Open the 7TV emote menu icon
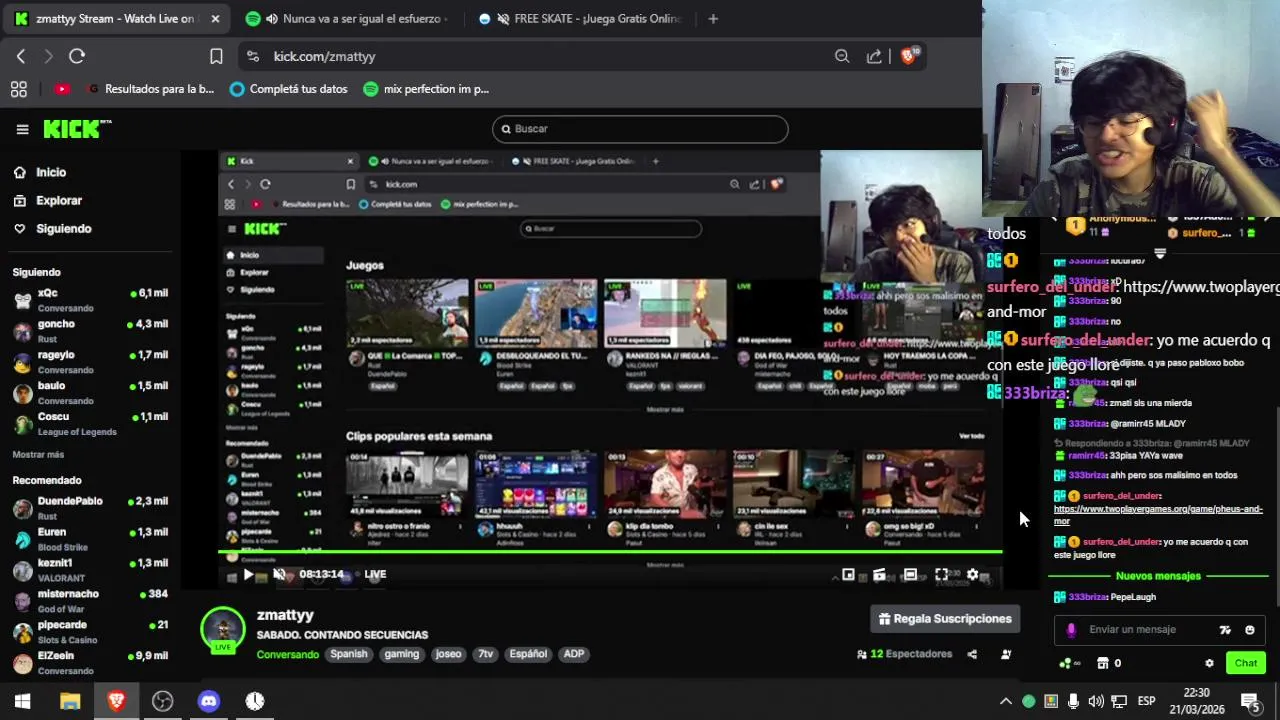Image resolution: width=1280 pixels, height=720 pixels. point(1225,630)
